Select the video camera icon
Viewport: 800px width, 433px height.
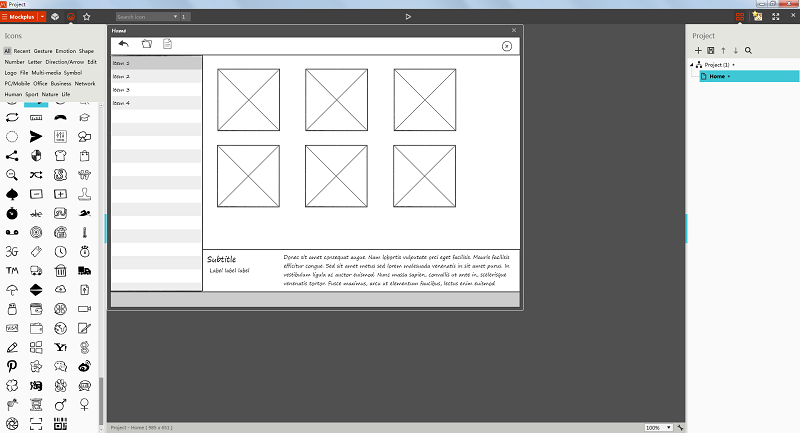coord(85,309)
